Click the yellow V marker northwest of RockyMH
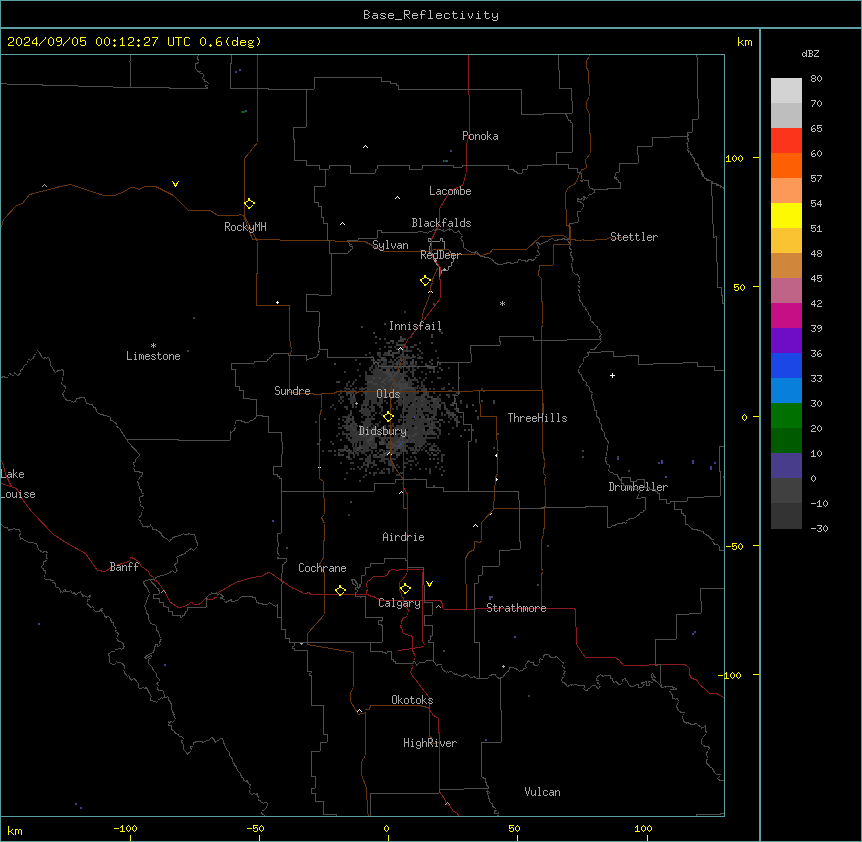The width and height of the screenshot is (862, 842). [x=175, y=184]
